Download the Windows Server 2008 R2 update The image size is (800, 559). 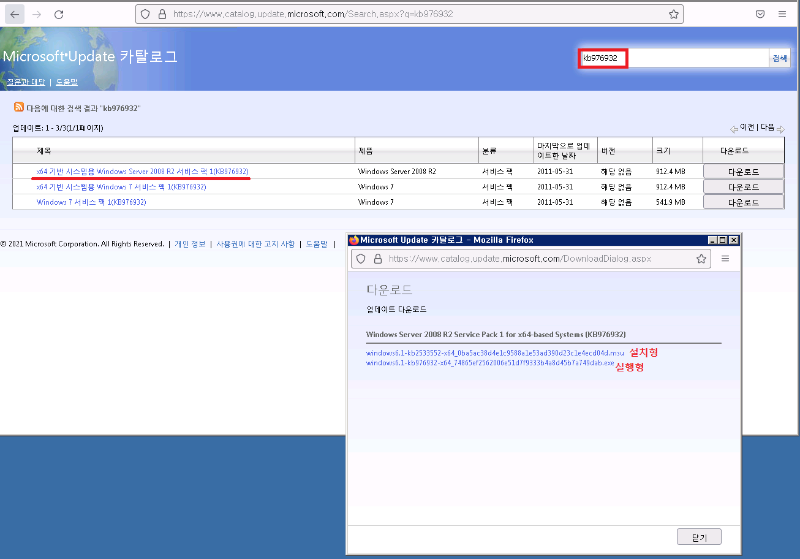743,171
